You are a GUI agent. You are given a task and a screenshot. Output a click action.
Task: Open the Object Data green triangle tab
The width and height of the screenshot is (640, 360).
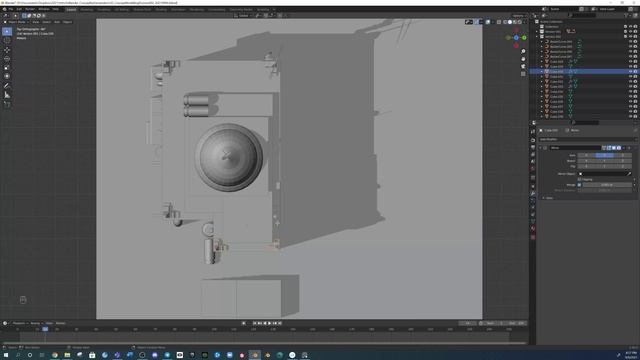[x=533, y=221]
